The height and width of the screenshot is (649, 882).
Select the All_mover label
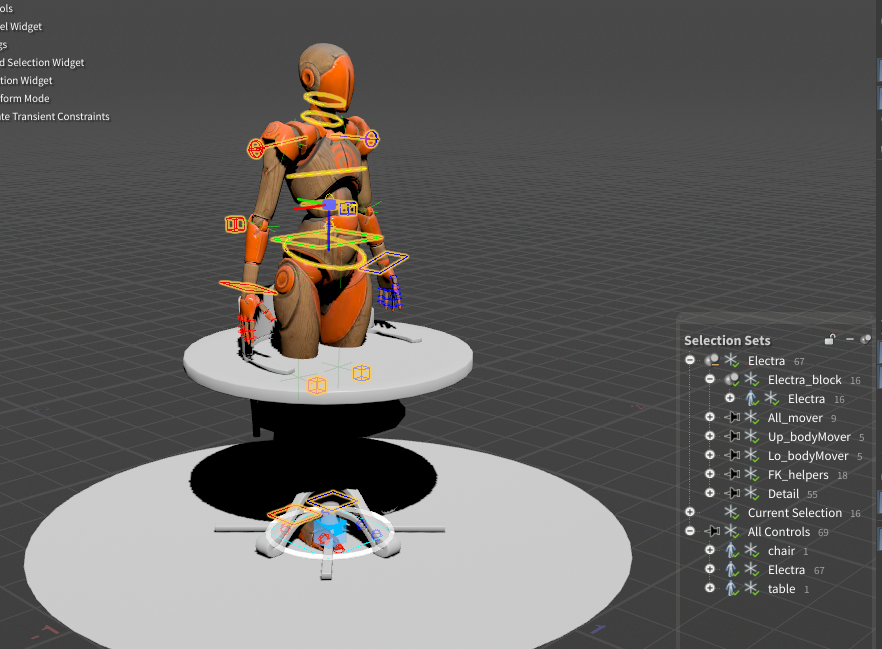pyautogui.click(x=795, y=418)
